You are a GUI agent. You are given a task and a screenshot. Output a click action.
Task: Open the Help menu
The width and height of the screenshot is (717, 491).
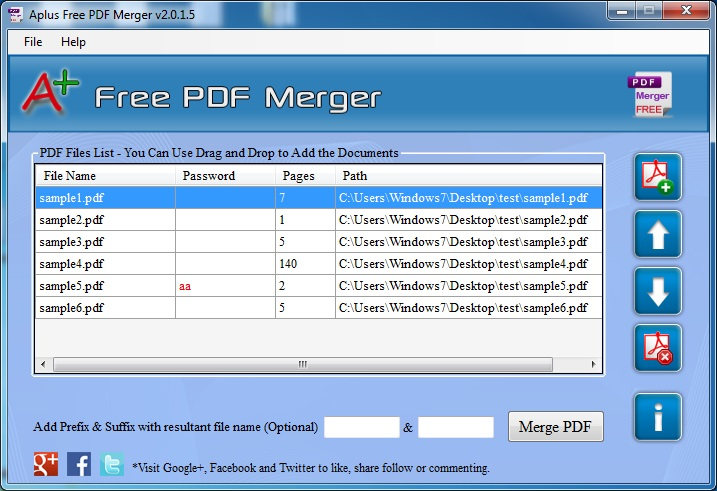pyautogui.click(x=73, y=42)
